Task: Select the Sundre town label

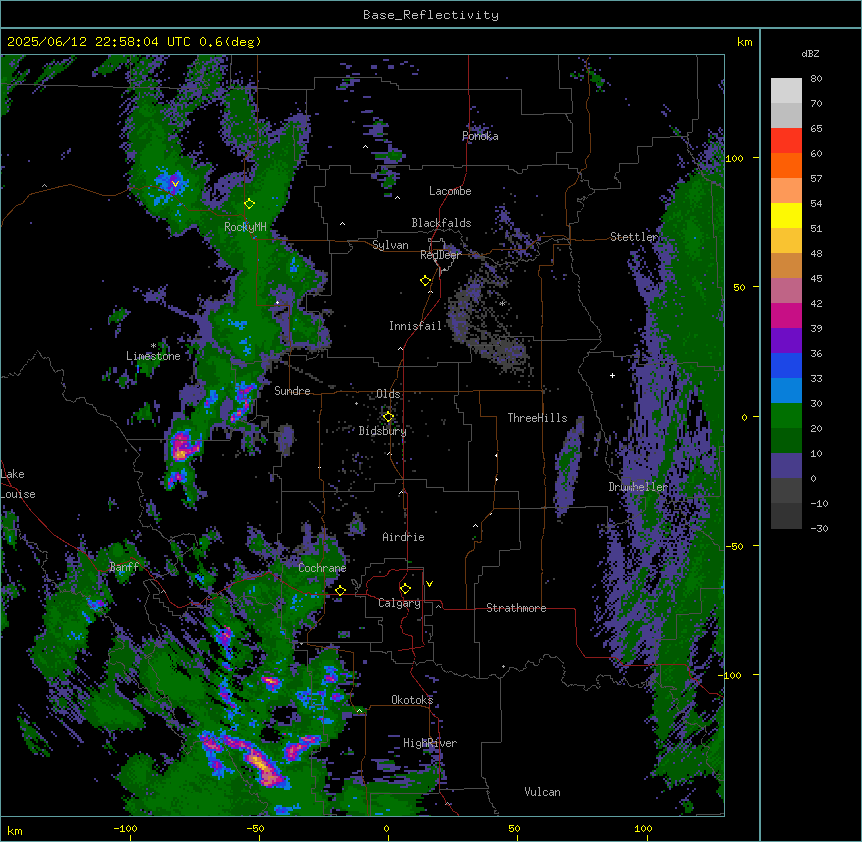Action: click(x=292, y=391)
